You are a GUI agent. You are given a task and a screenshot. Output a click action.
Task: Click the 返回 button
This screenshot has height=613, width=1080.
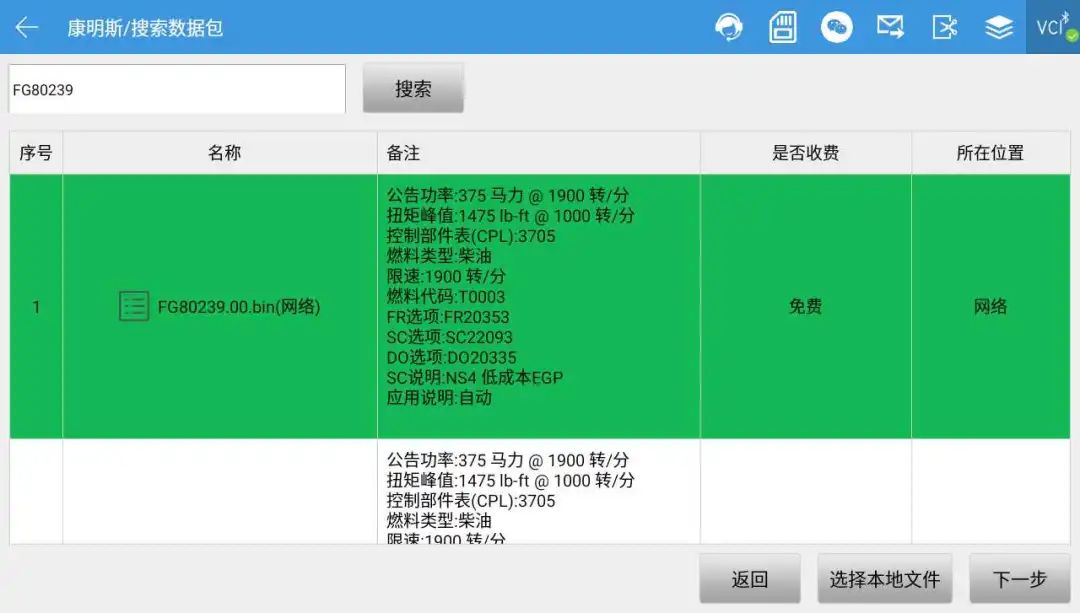(x=750, y=579)
